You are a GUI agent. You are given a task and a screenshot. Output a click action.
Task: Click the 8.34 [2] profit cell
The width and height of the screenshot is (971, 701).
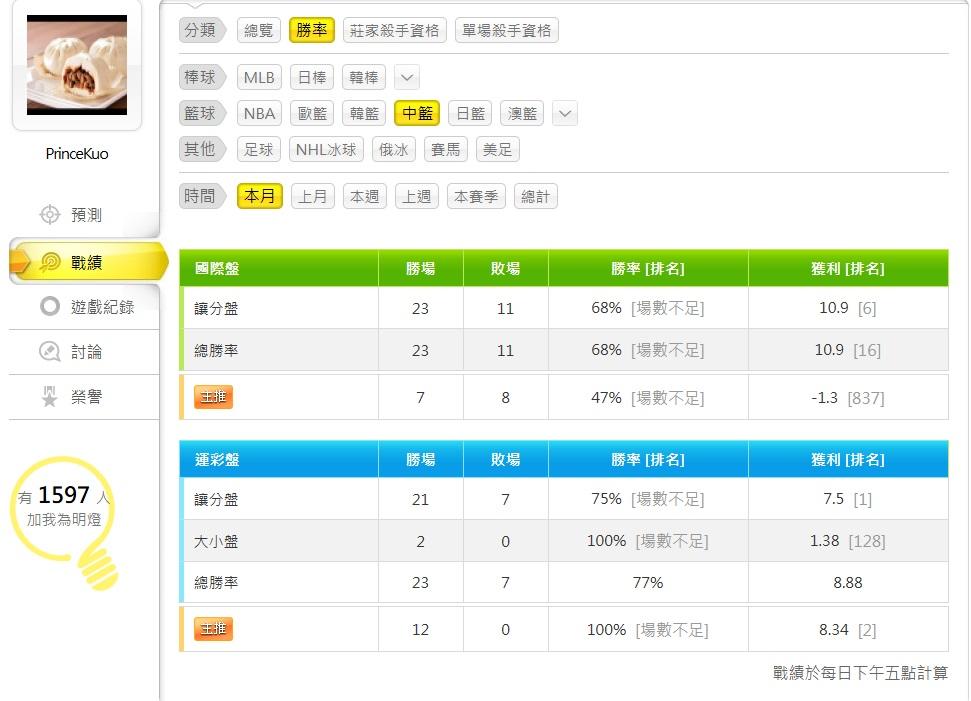tap(848, 630)
